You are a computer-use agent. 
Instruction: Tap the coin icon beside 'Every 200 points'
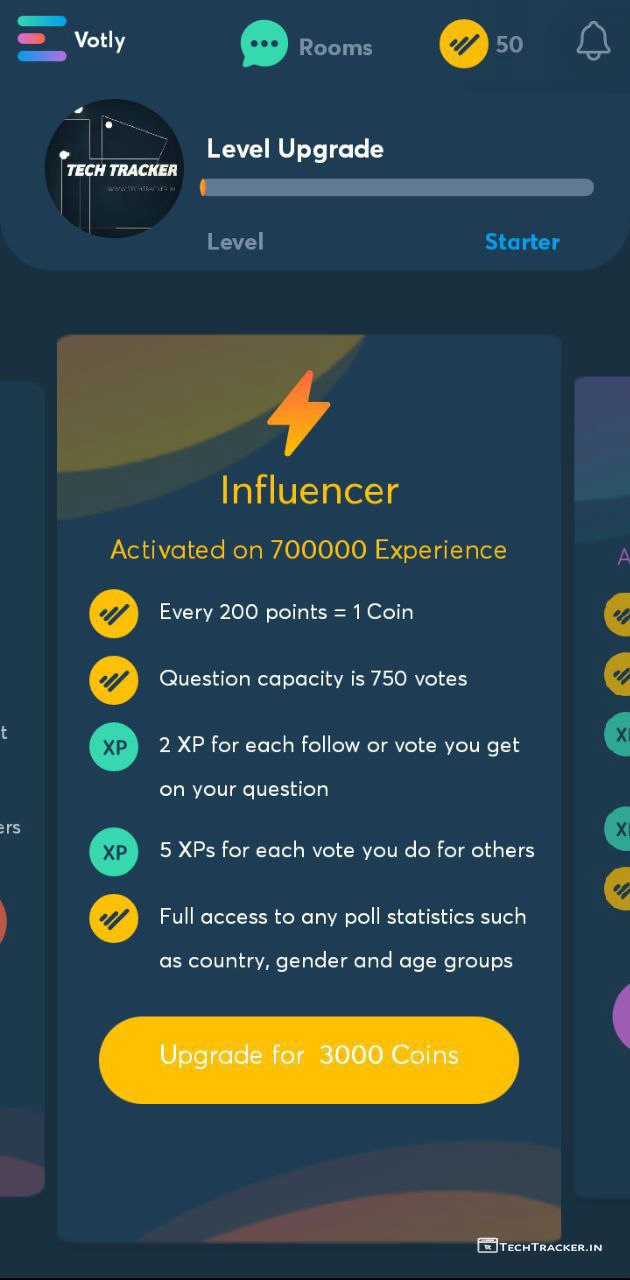[114, 613]
